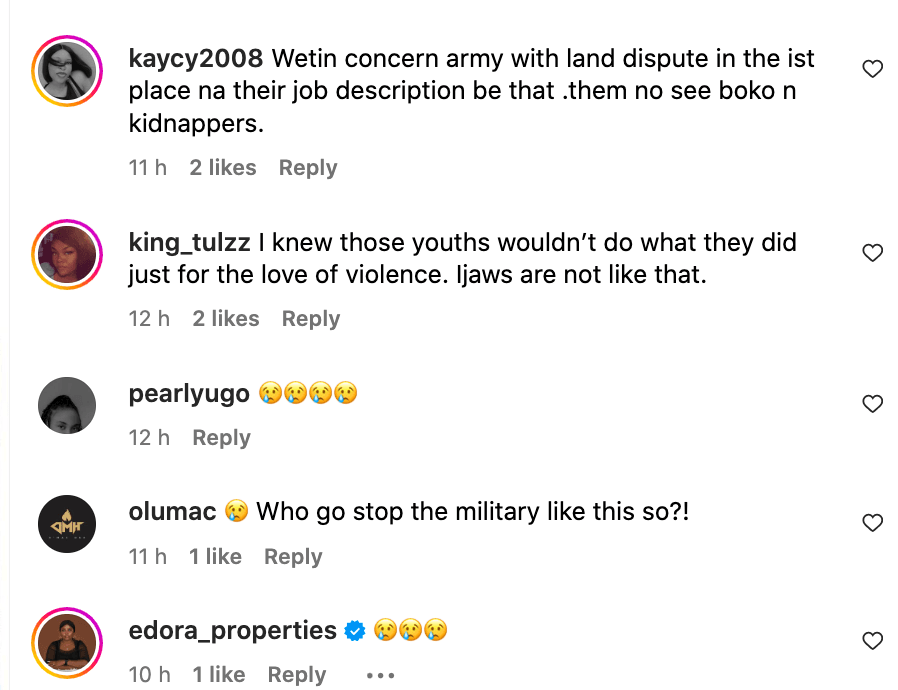Open pearlyugo's profile photo
This screenshot has height=690, width=898.
click(x=67, y=406)
